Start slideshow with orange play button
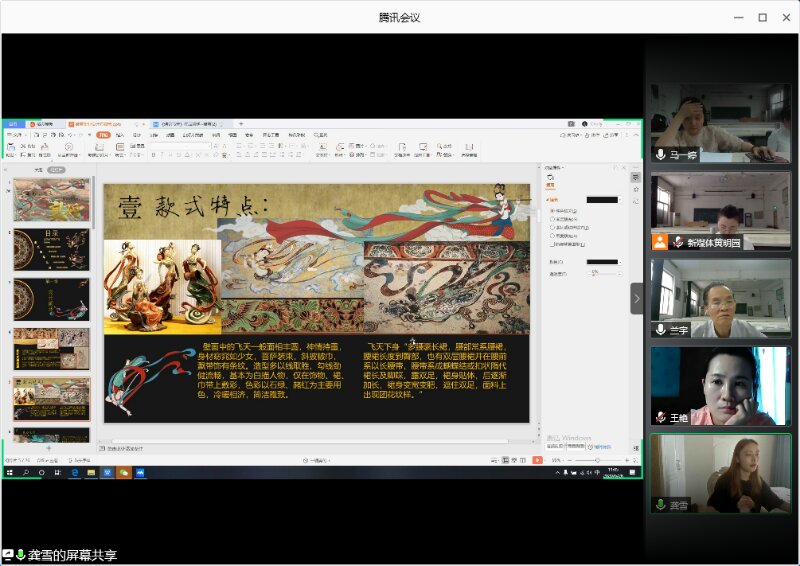This screenshot has width=800, height=566. tap(537, 460)
